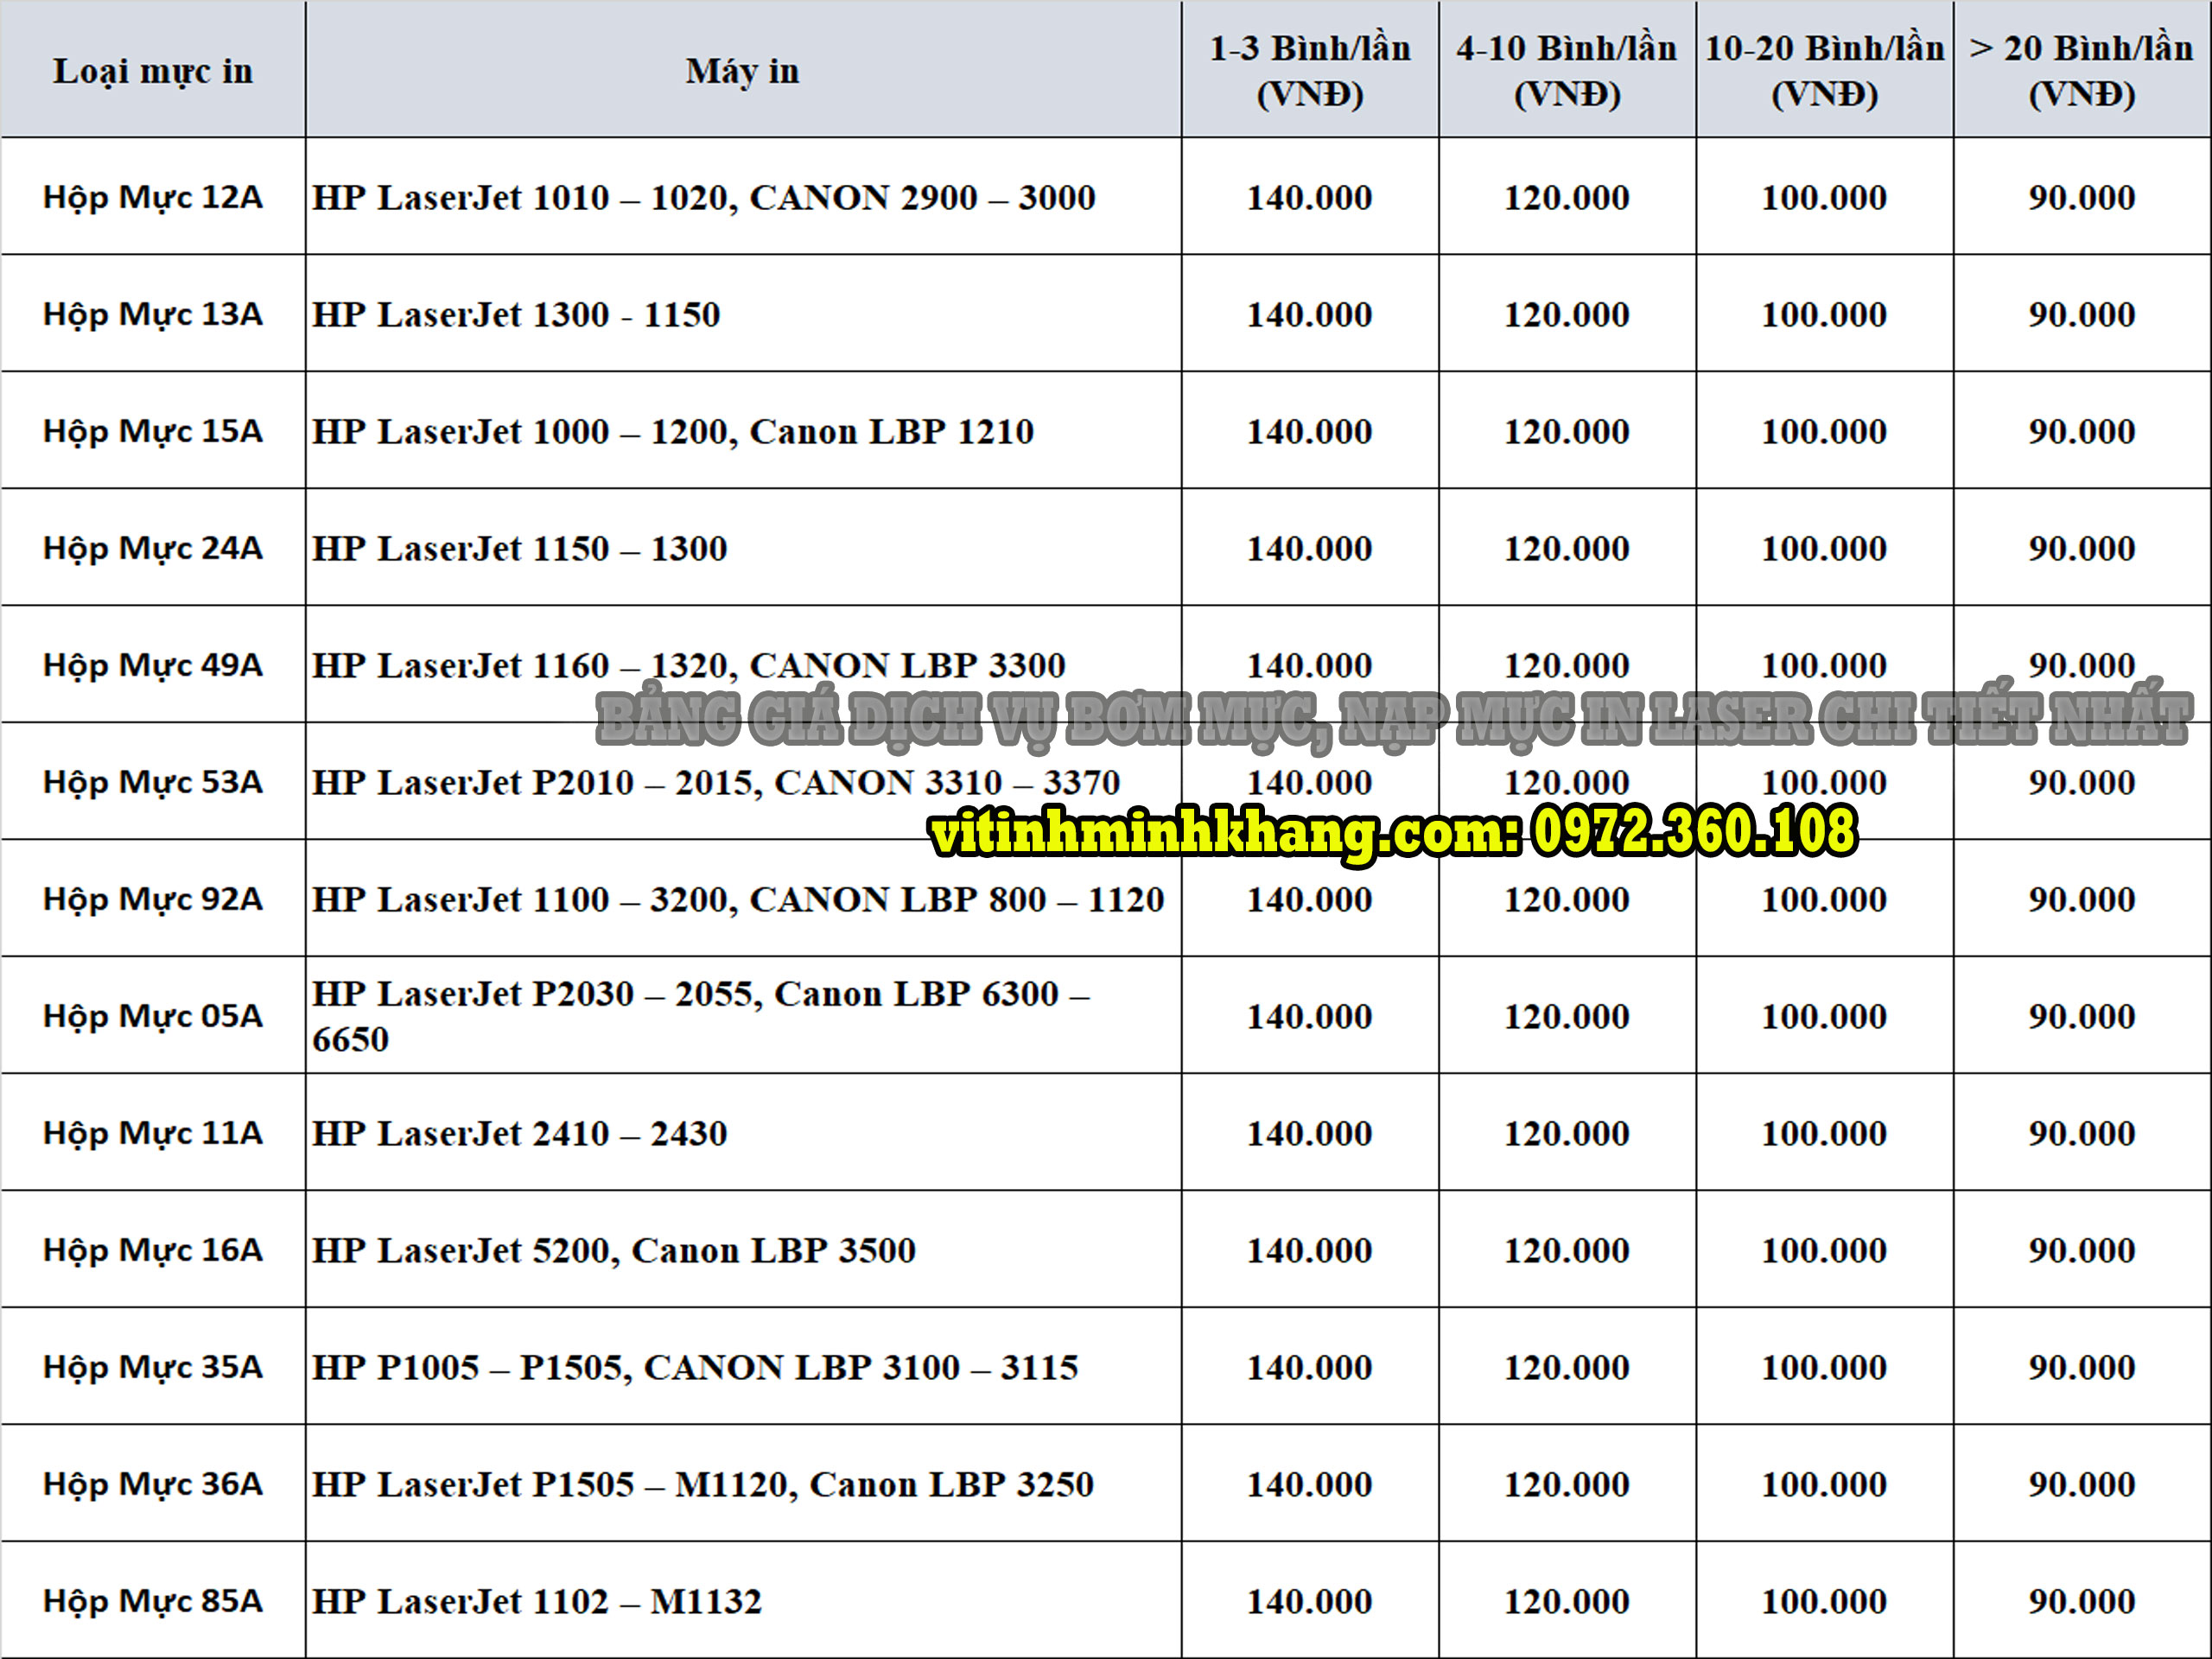This screenshot has width=2212, height=1659.
Task: Click "HP LaserJet P1505 – M1120, Canon LBP 3250"
Action: pos(703,1484)
